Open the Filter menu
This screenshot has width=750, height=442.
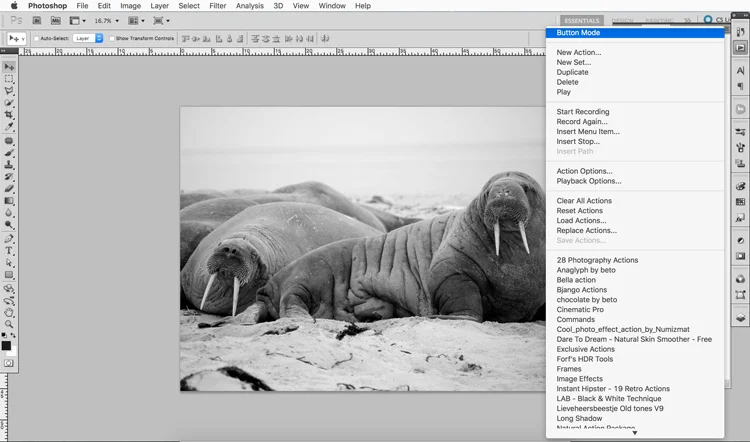[x=218, y=6]
